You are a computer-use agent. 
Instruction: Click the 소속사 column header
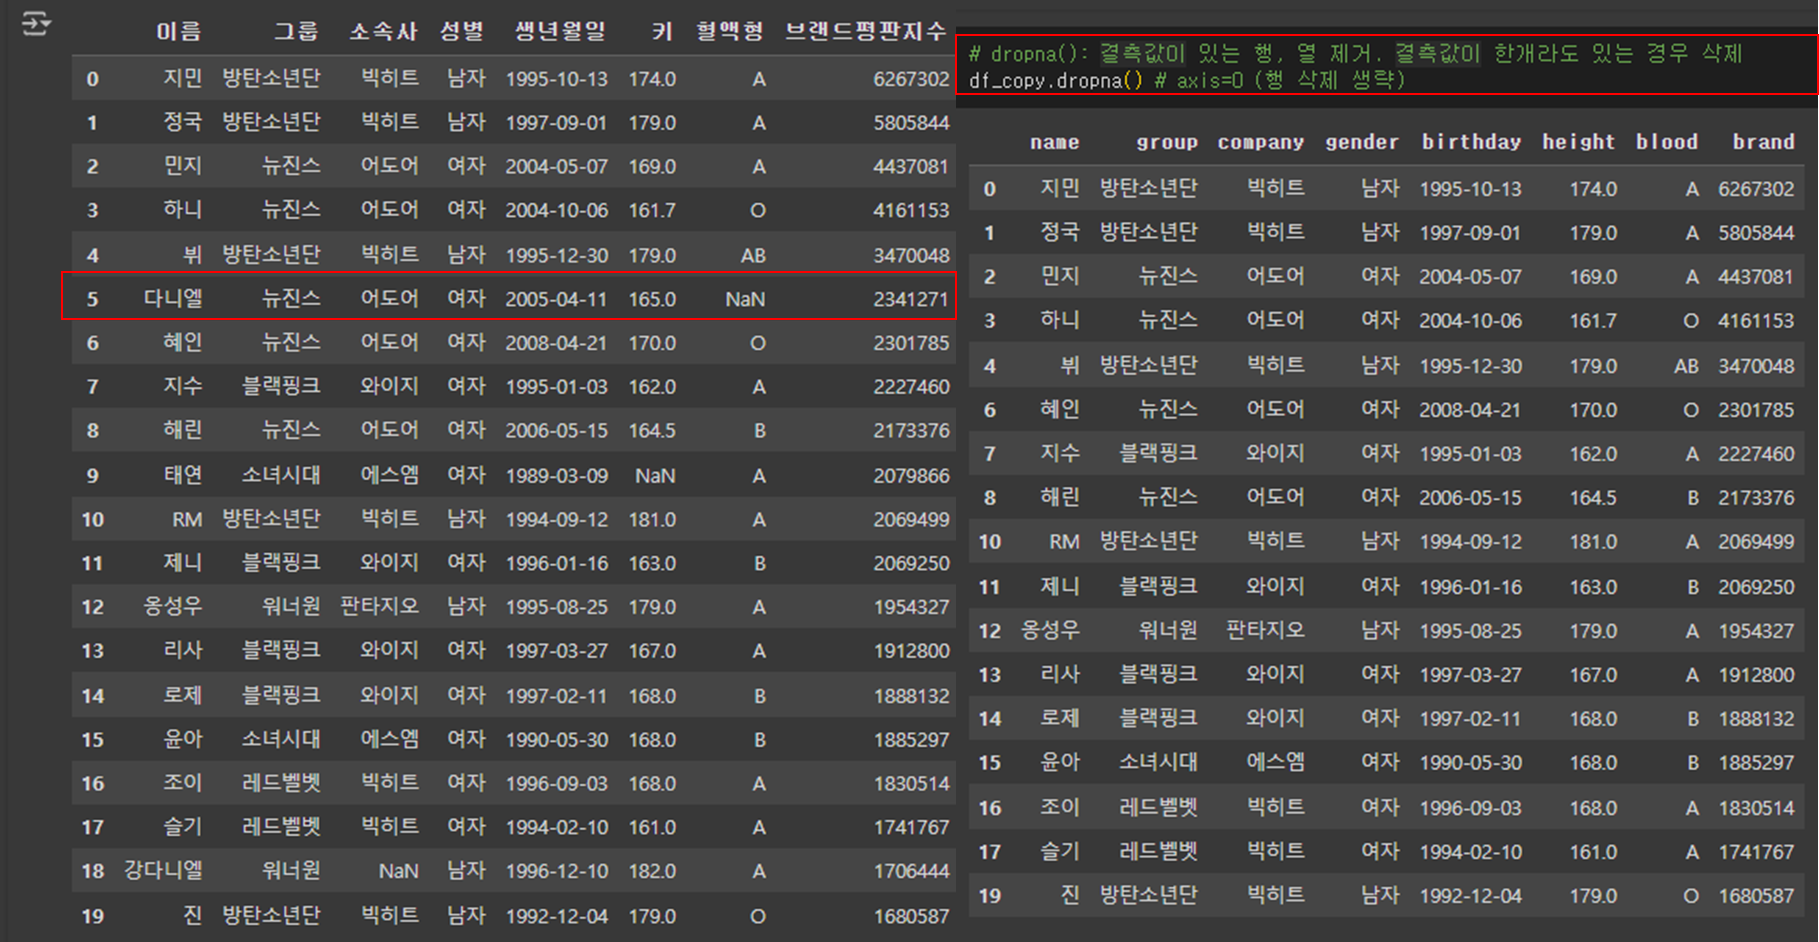tap(384, 32)
